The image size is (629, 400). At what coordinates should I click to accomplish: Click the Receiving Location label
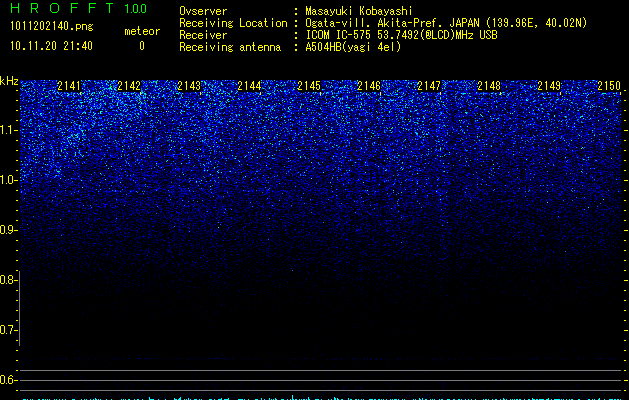(x=233, y=23)
